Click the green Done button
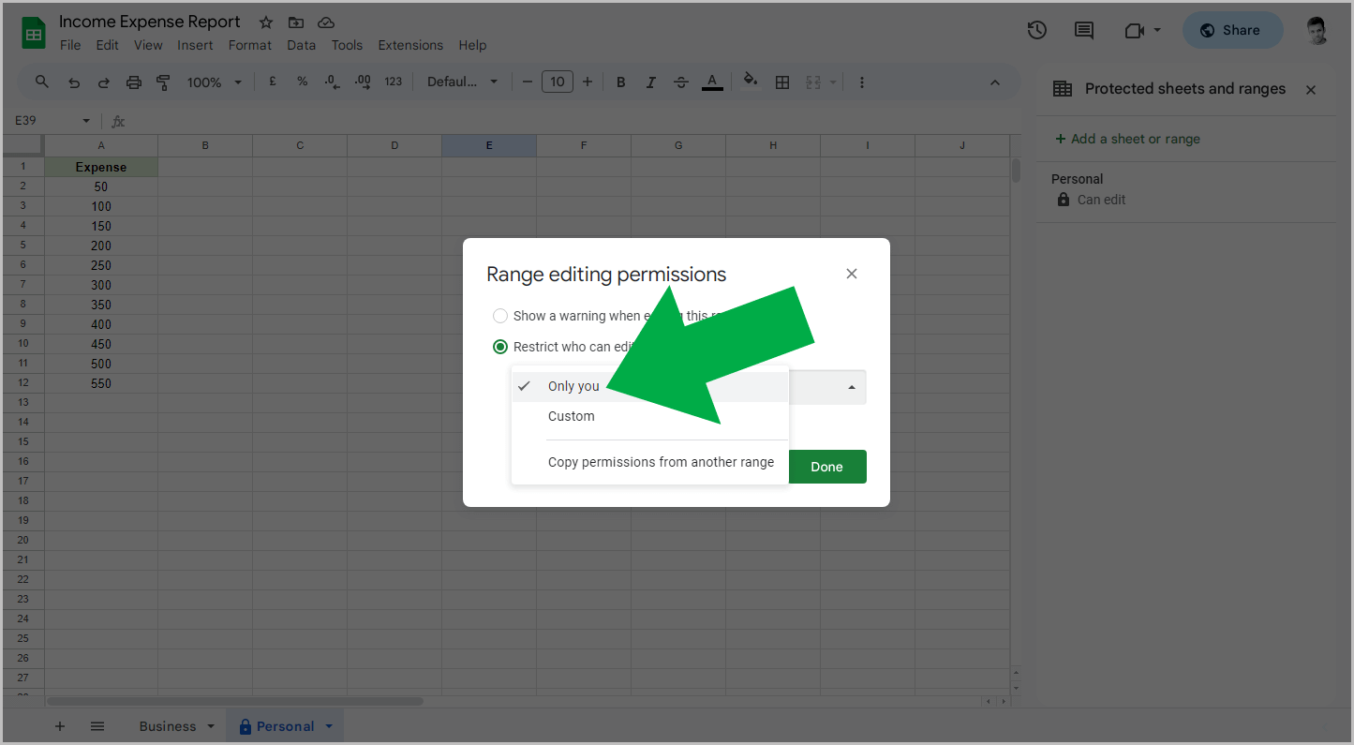Image resolution: width=1354 pixels, height=745 pixels. point(827,467)
